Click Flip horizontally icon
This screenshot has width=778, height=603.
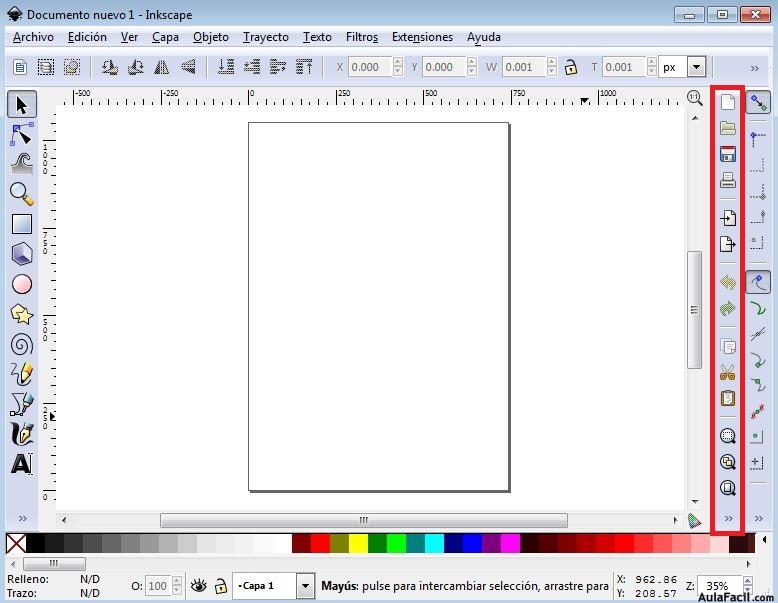coord(162,67)
